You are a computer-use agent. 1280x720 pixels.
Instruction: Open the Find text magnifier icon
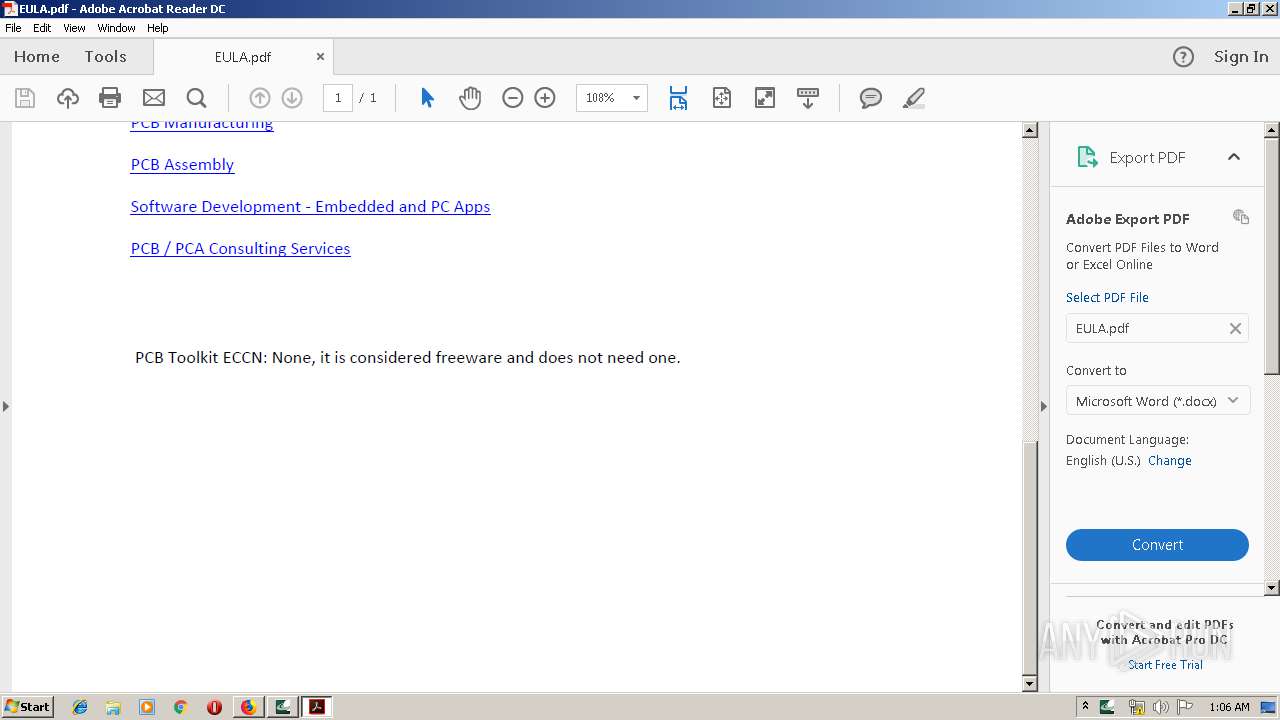click(x=196, y=98)
